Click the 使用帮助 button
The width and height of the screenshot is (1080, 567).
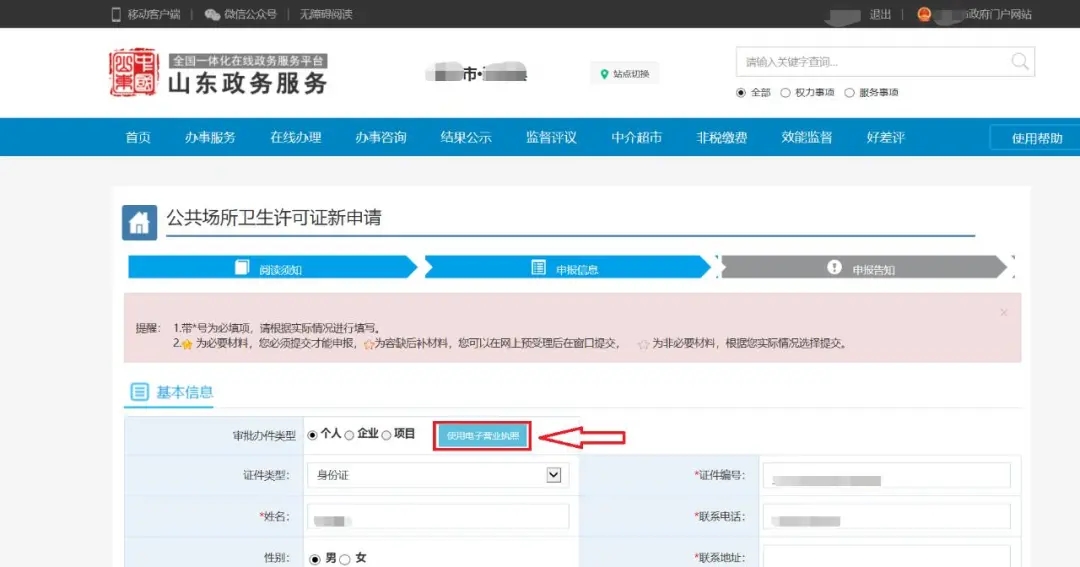click(x=1036, y=138)
